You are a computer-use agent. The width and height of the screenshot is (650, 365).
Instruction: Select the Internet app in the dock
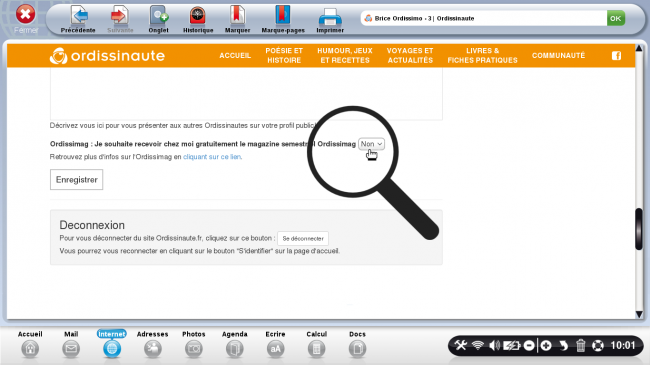(x=112, y=344)
